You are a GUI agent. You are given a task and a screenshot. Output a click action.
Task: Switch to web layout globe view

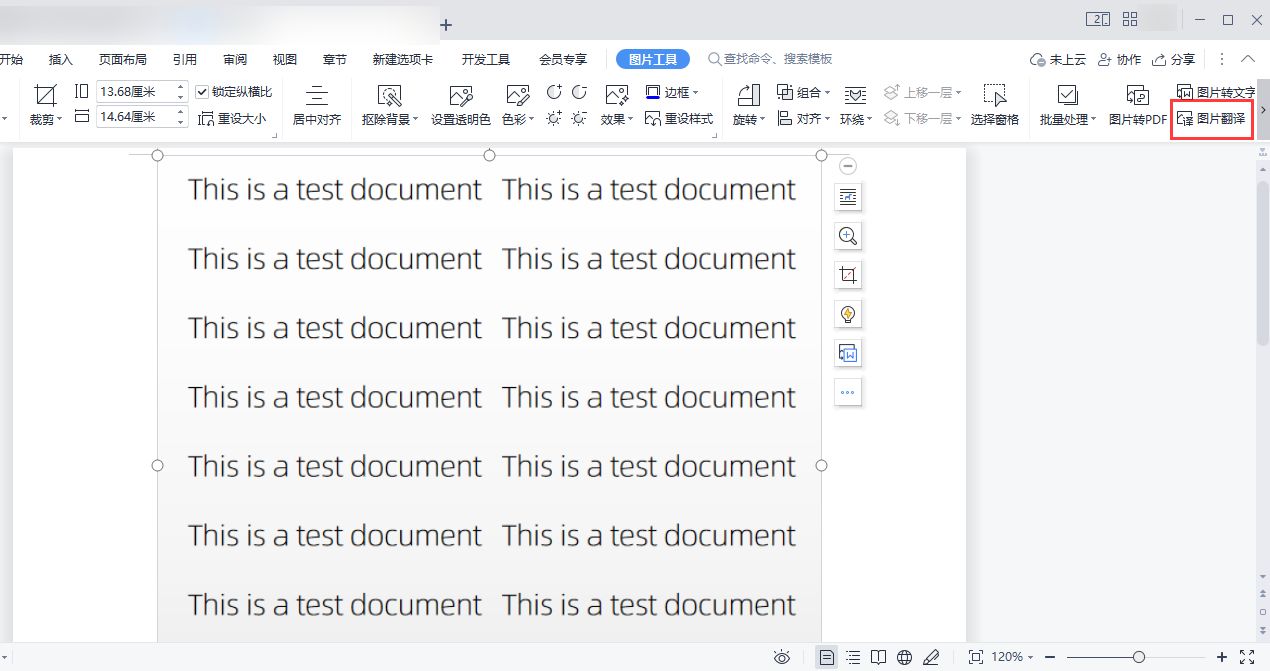905,657
